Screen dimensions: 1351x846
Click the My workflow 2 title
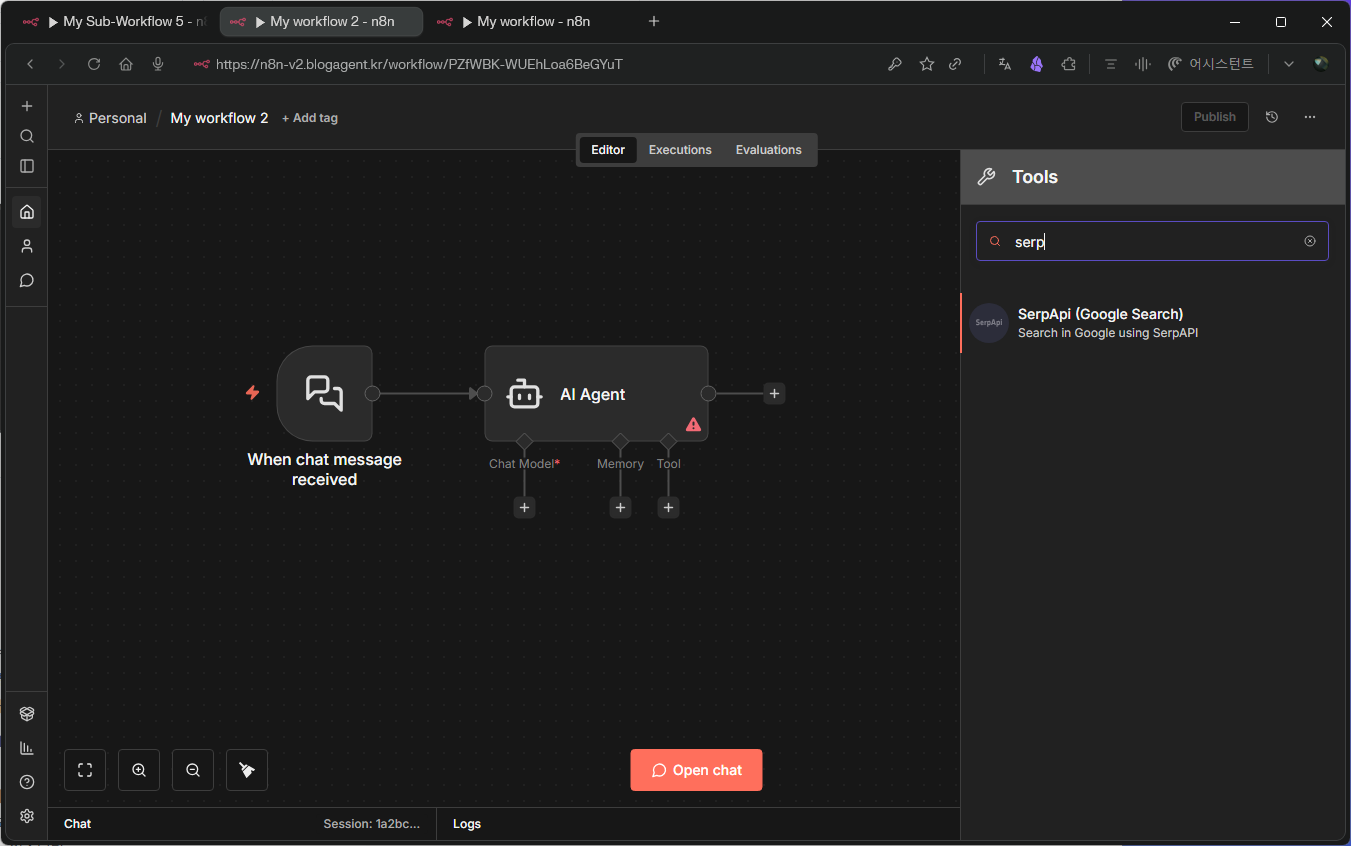pyautogui.click(x=219, y=118)
